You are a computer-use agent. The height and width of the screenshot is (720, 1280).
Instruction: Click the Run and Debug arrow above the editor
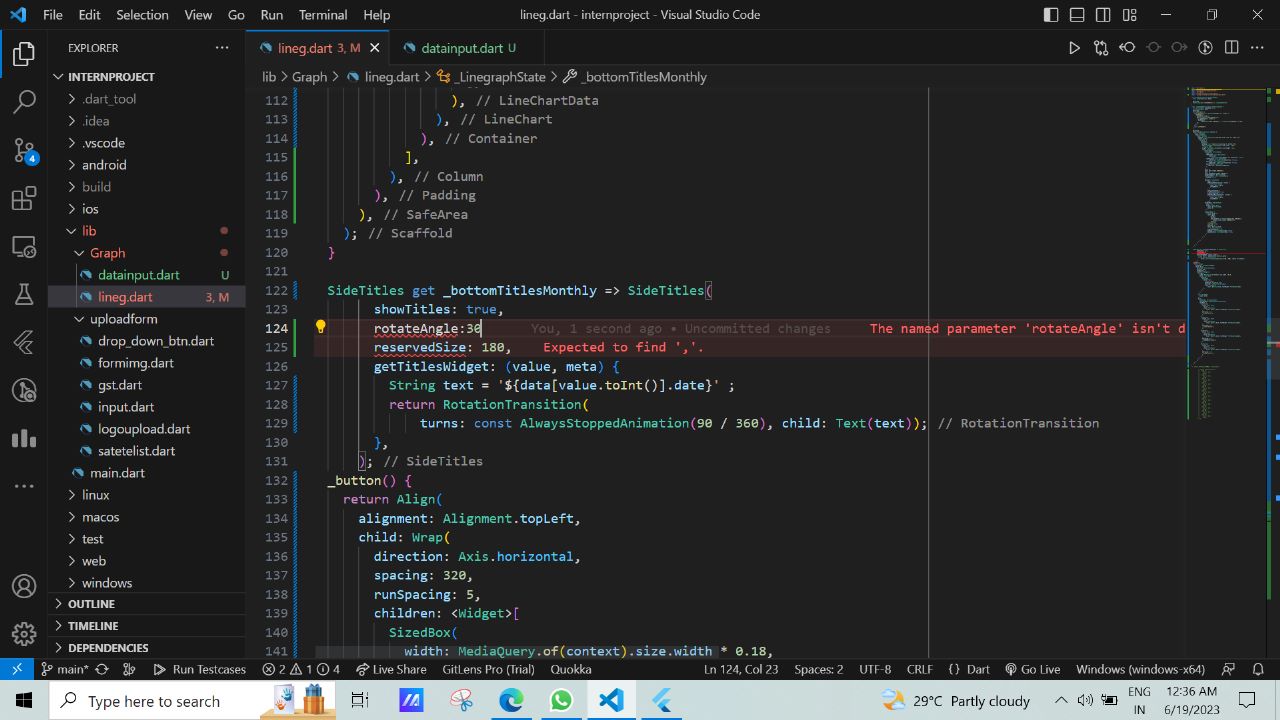(1074, 47)
